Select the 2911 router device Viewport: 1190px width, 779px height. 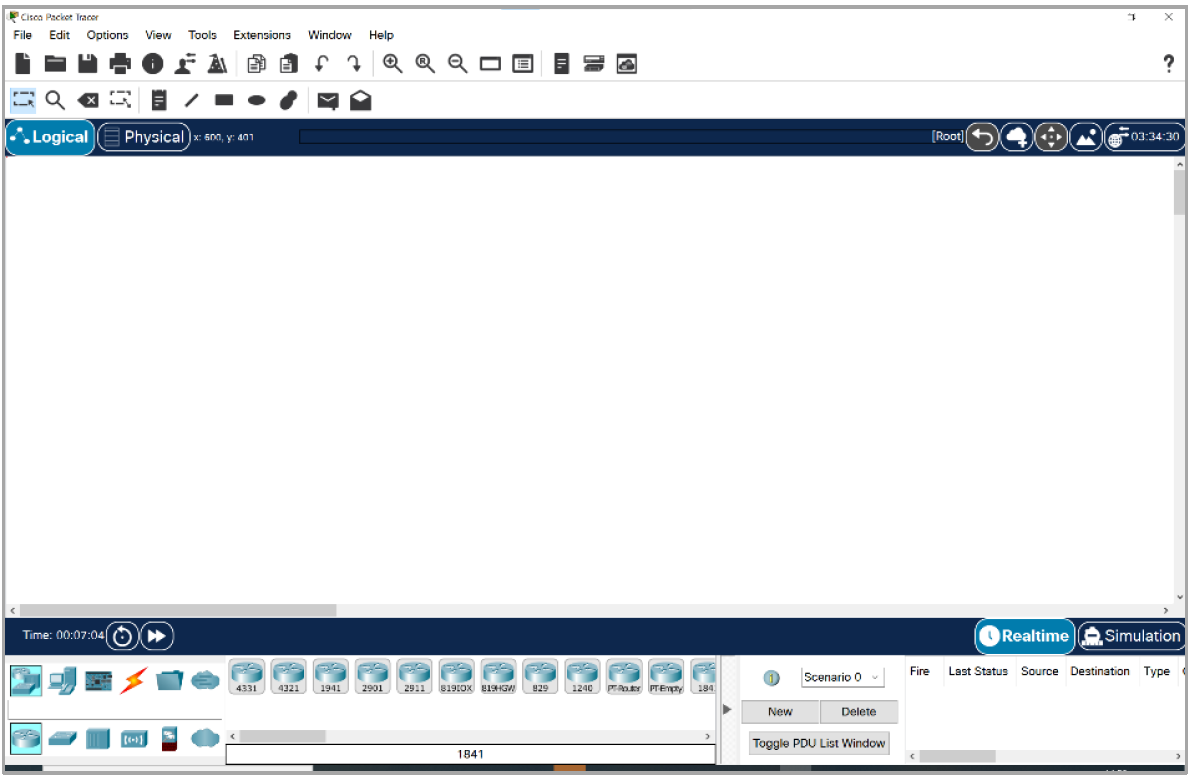pos(414,677)
